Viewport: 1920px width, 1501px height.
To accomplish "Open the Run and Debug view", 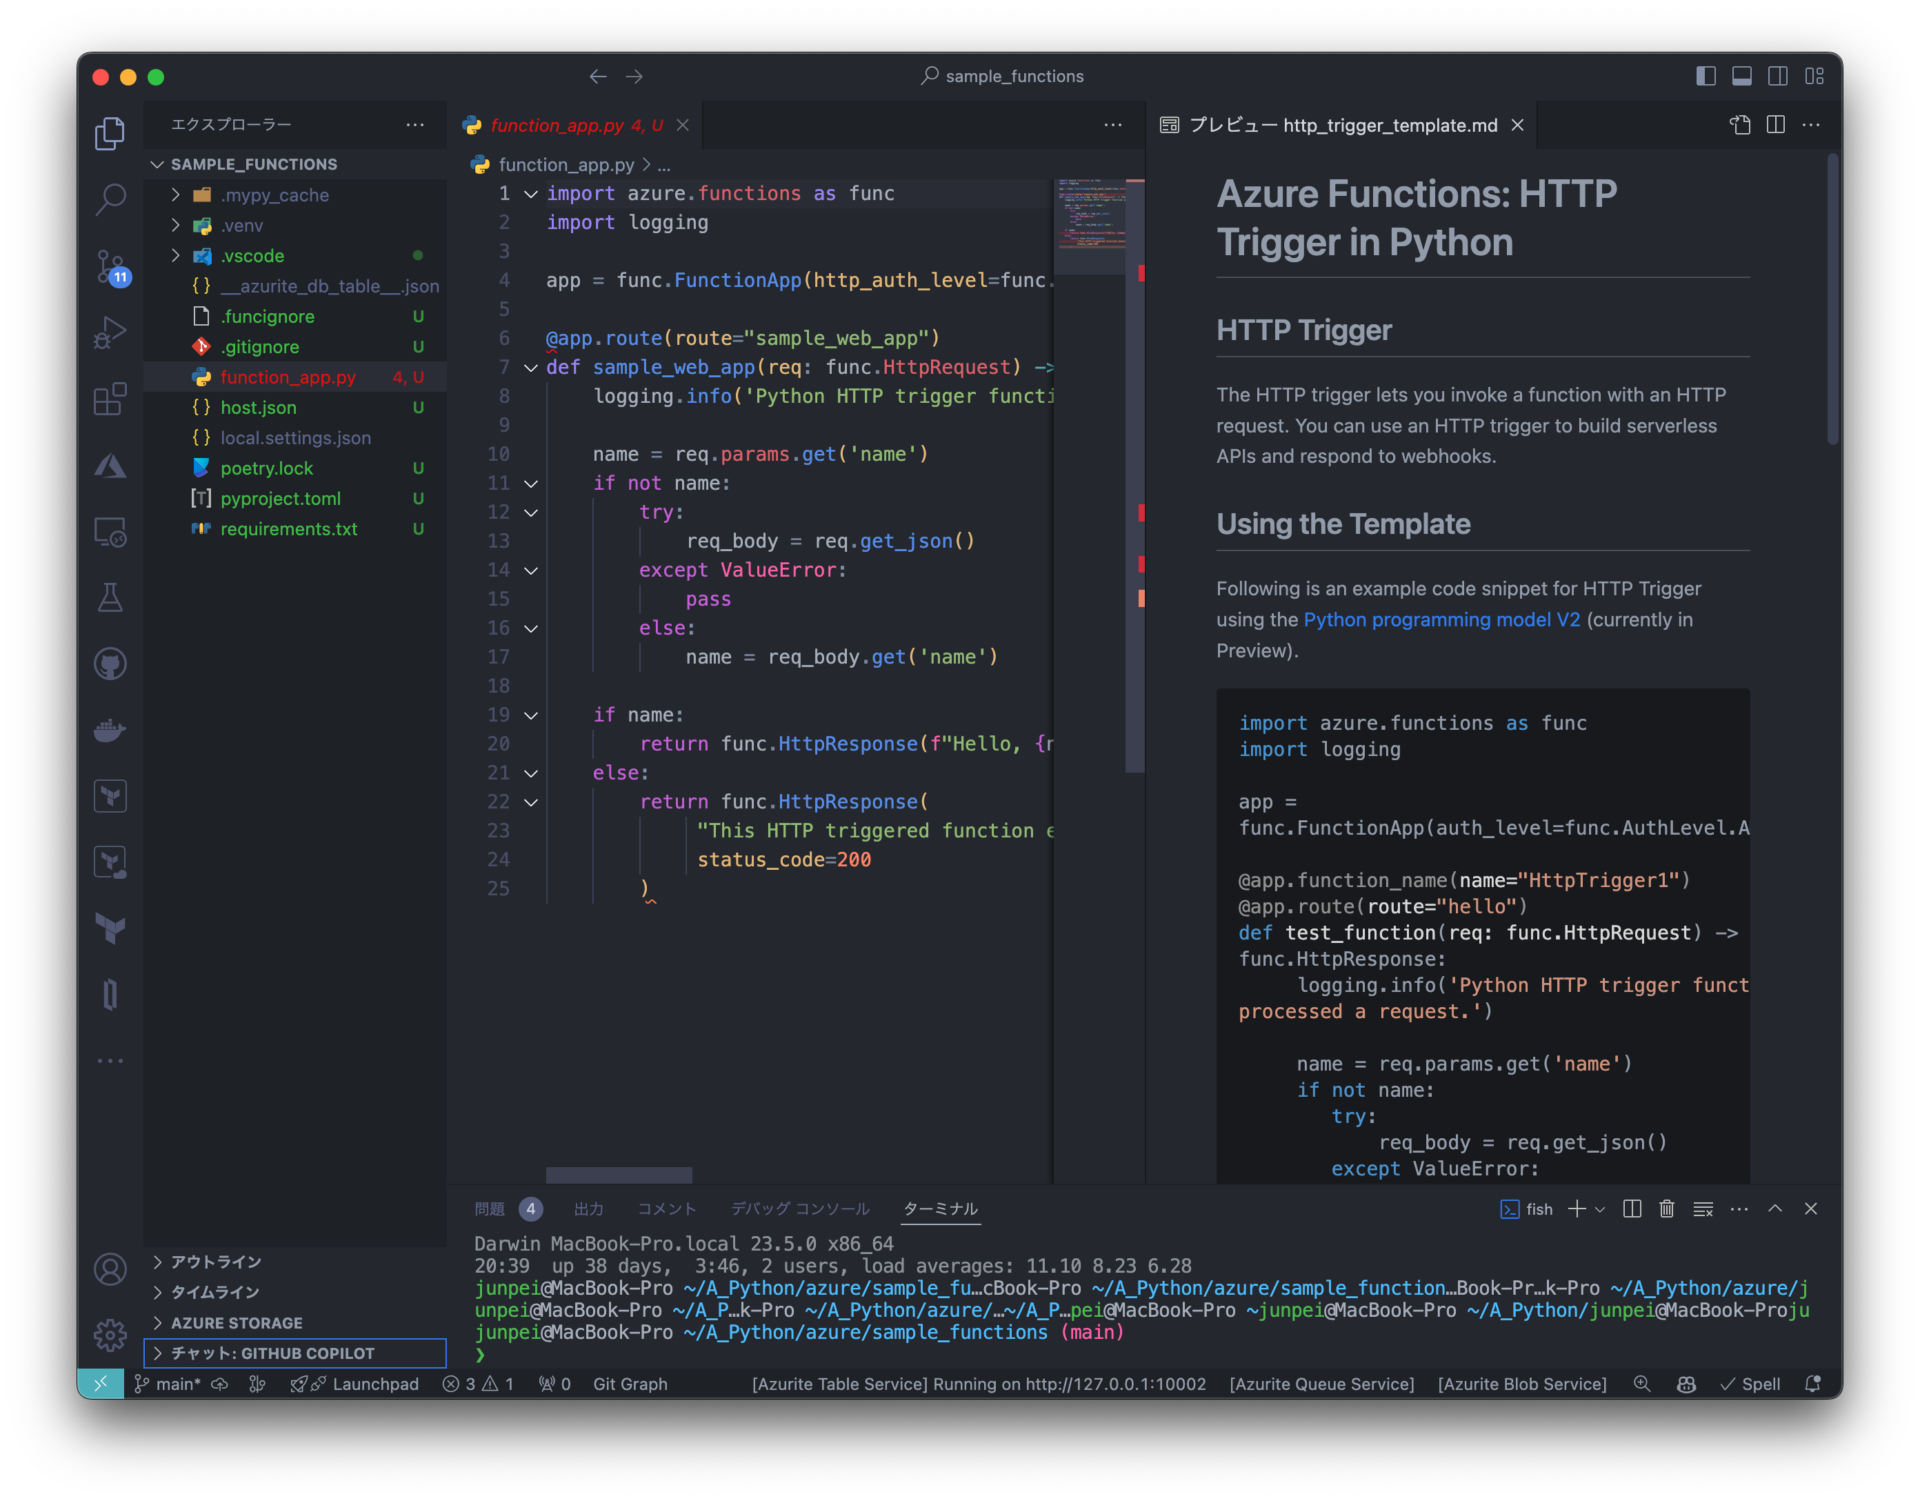I will 110,331.
